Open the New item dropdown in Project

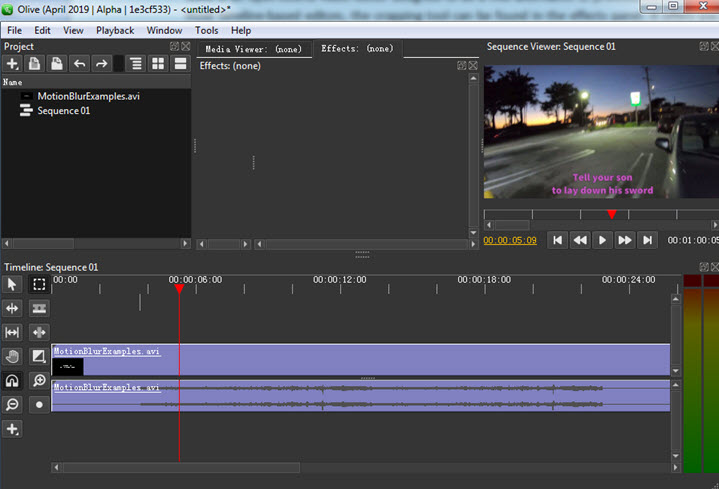point(13,64)
